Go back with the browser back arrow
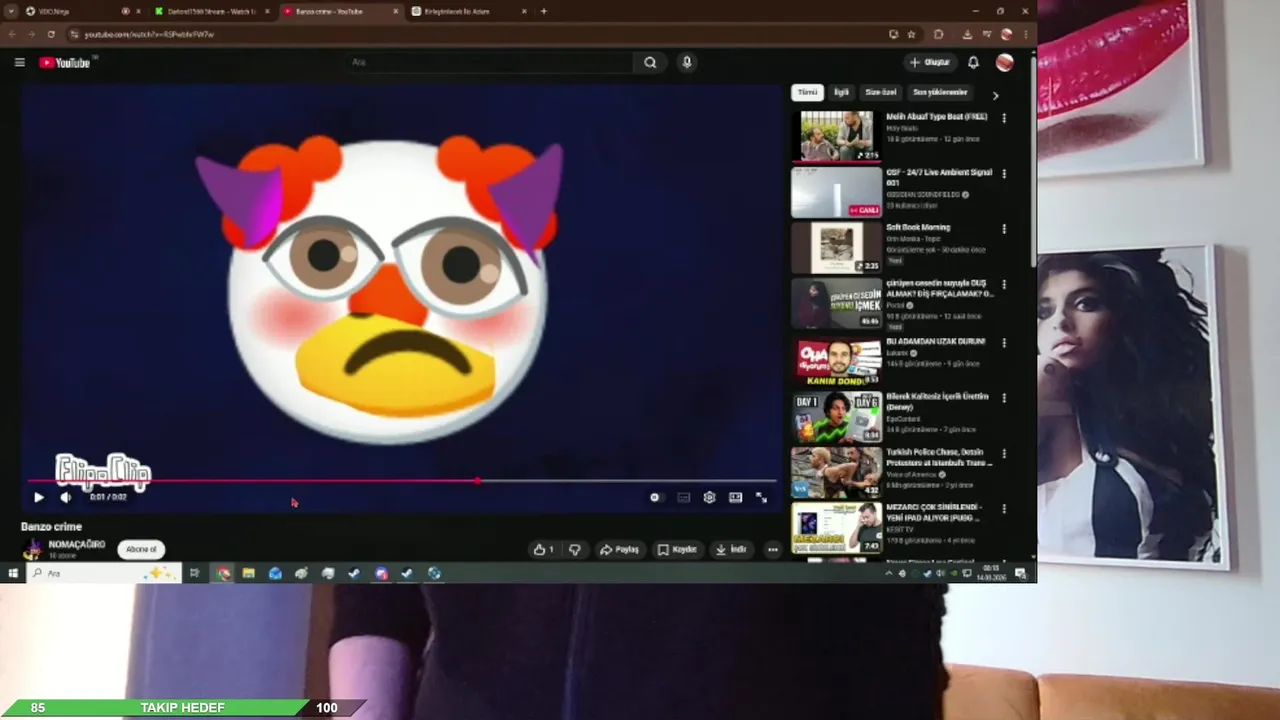The width and height of the screenshot is (1280, 720). pos(11,34)
